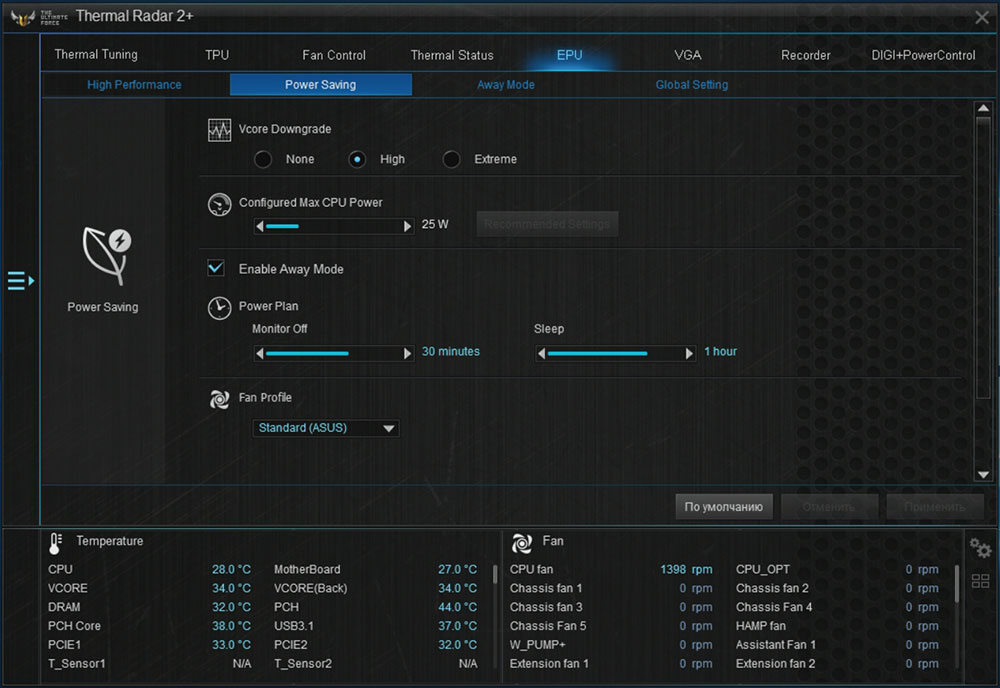Click the По умолчанию default button

coord(724,507)
